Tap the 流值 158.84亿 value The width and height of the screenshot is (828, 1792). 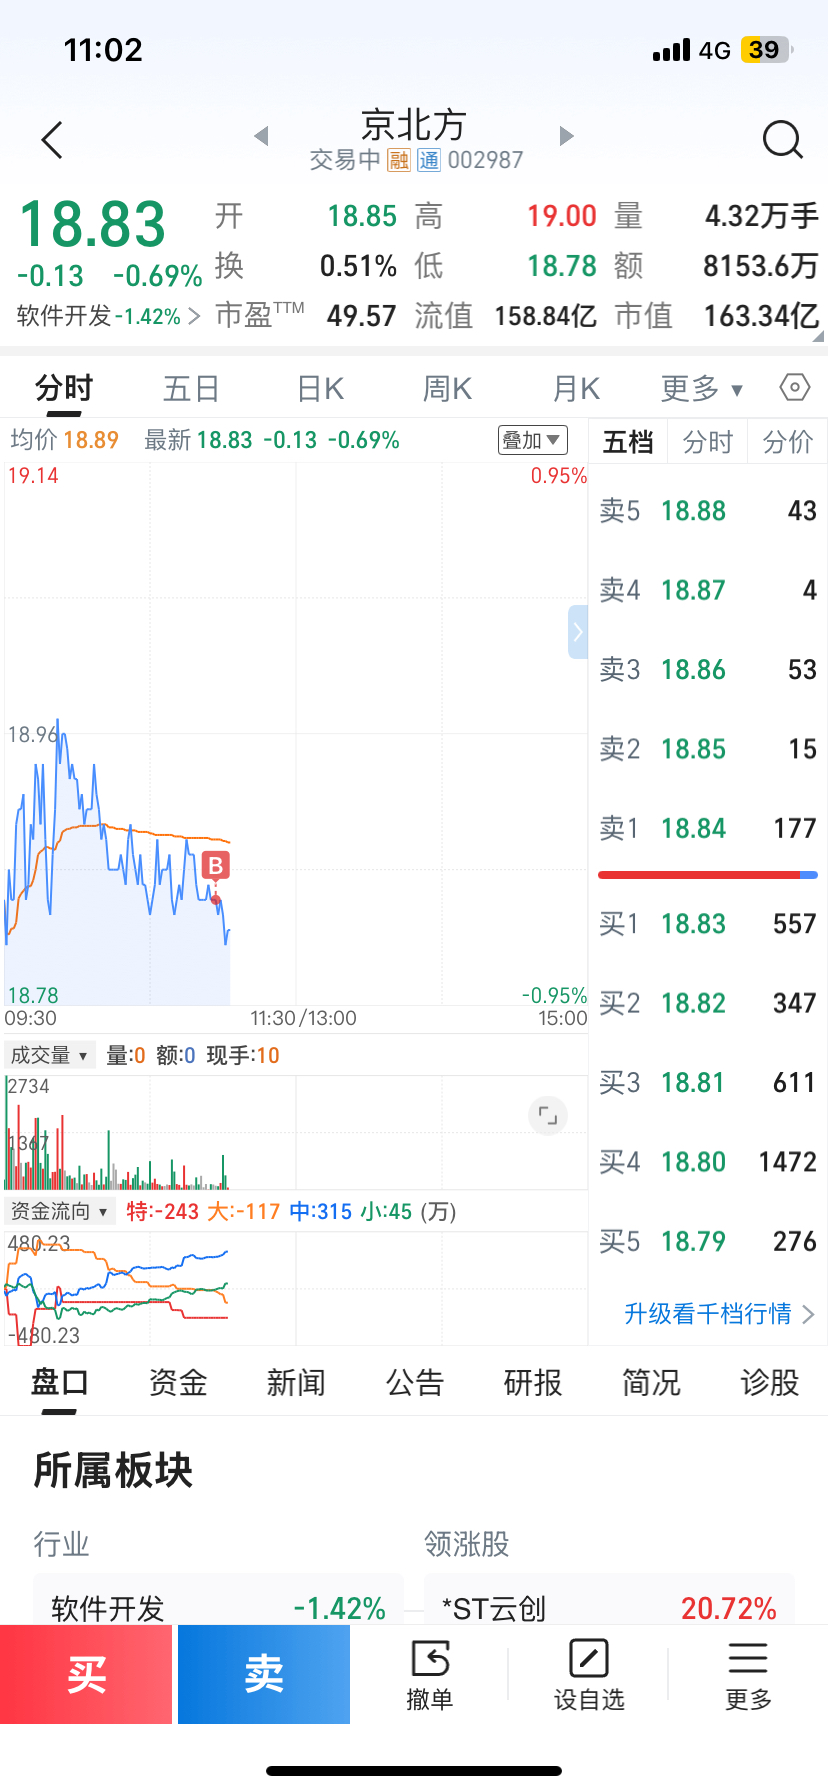click(545, 316)
